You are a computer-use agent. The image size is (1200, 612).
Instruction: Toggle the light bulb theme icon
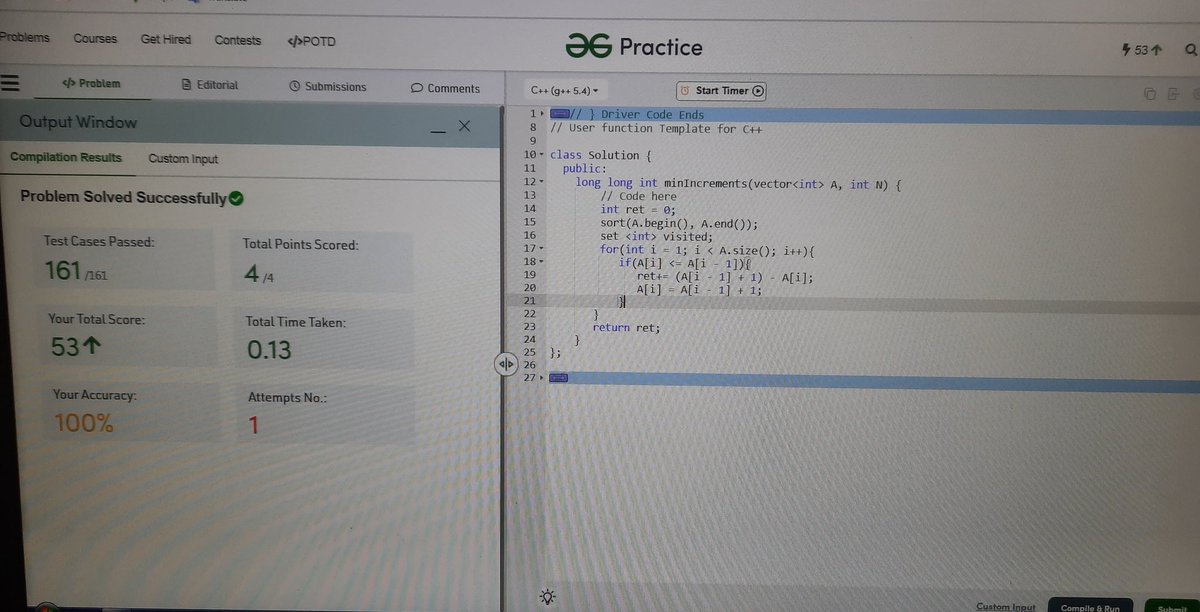(x=547, y=597)
